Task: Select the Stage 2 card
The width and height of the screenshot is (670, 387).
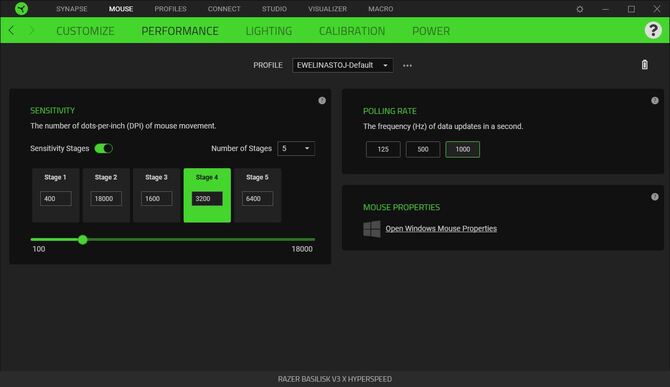Action: click(x=106, y=195)
